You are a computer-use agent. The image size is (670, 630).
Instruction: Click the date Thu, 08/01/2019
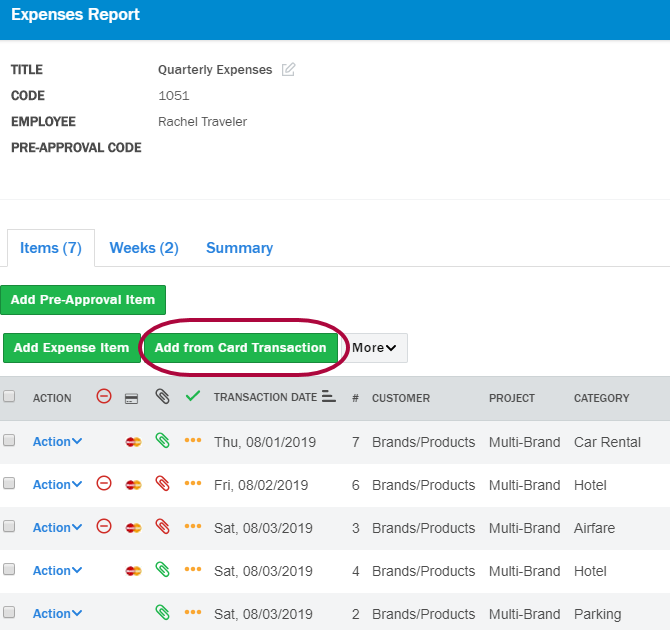coord(265,442)
